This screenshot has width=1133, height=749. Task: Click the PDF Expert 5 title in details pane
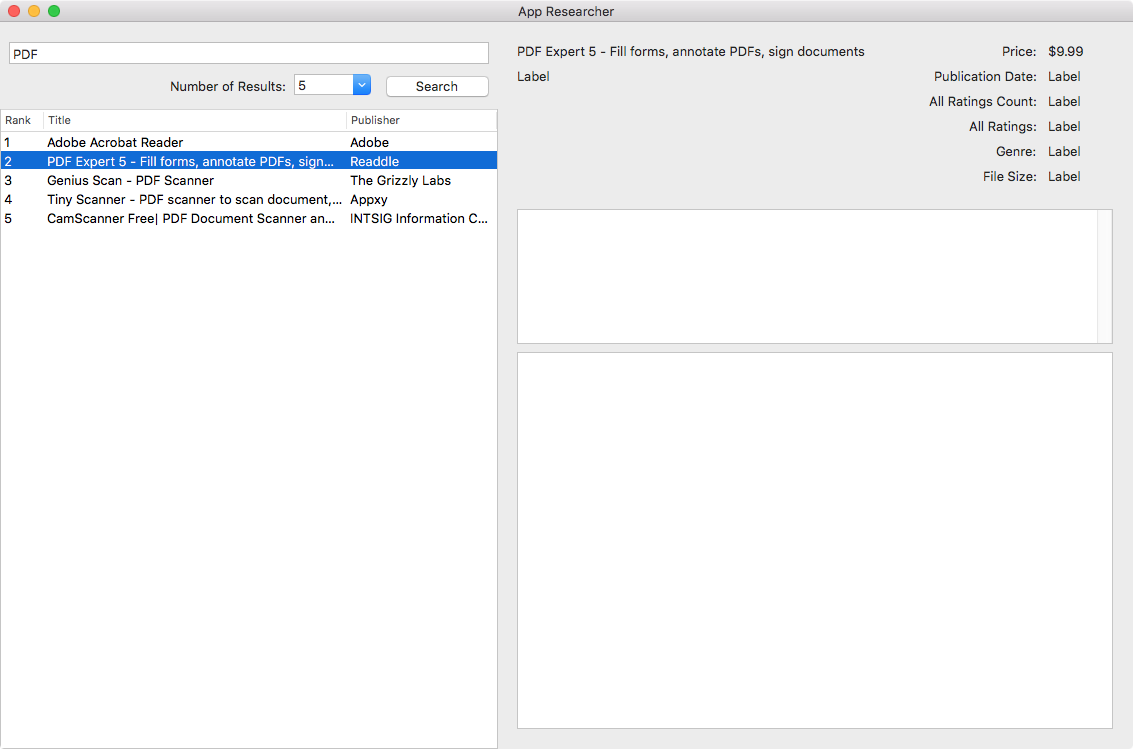click(x=690, y=52)
